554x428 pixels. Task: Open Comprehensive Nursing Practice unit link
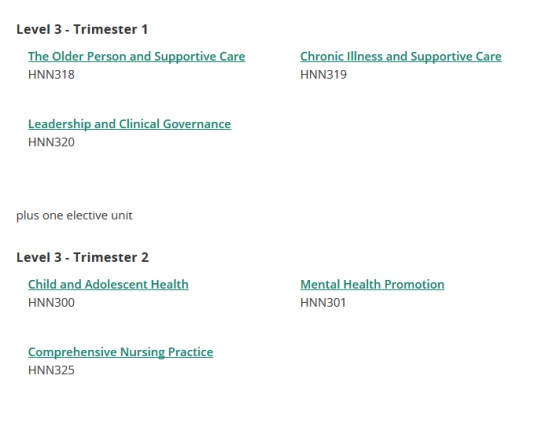point(120,352)
